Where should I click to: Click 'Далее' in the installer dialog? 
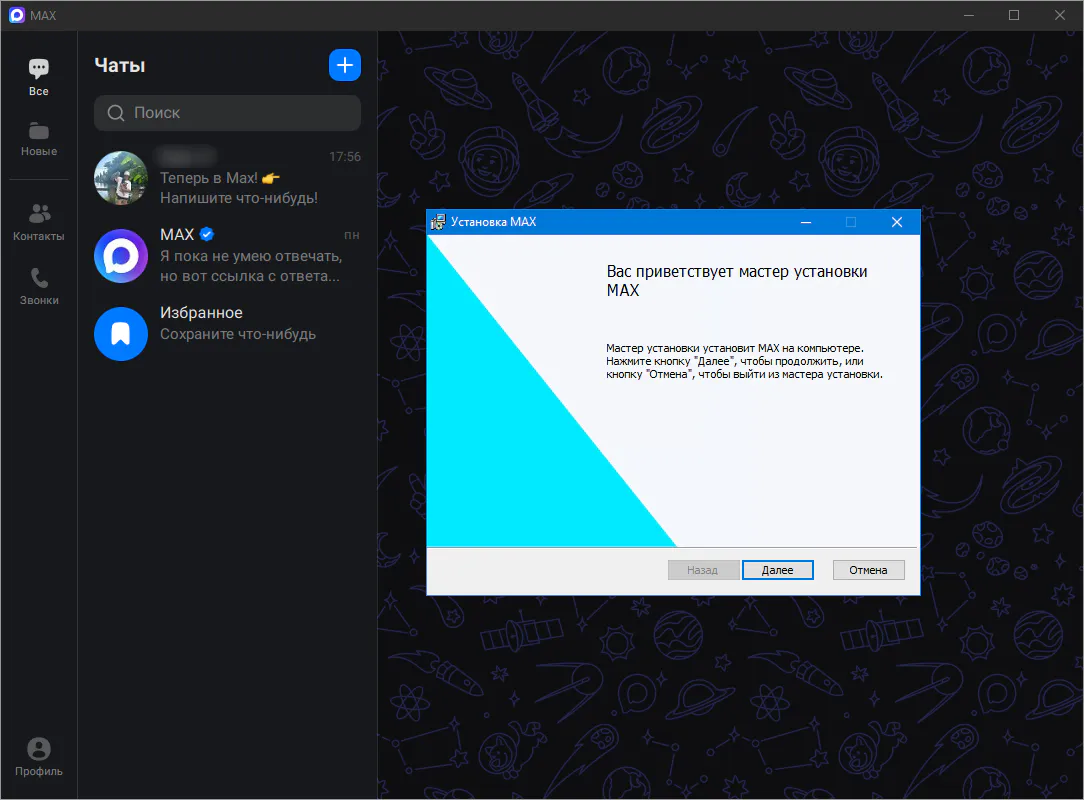[778, 570]
